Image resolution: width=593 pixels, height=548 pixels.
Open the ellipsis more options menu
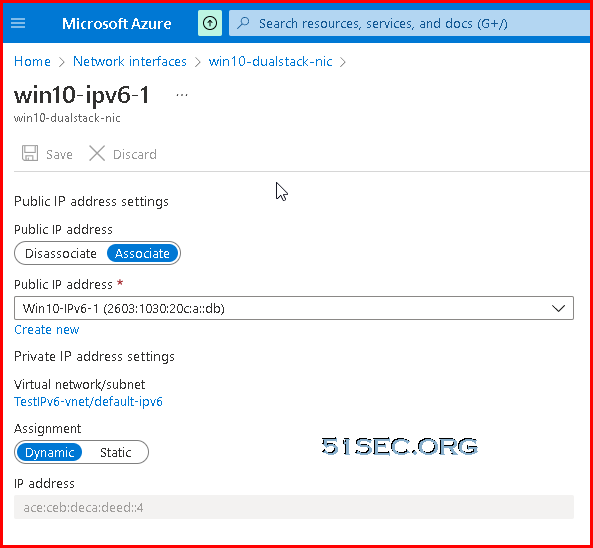tap(182, 95)
